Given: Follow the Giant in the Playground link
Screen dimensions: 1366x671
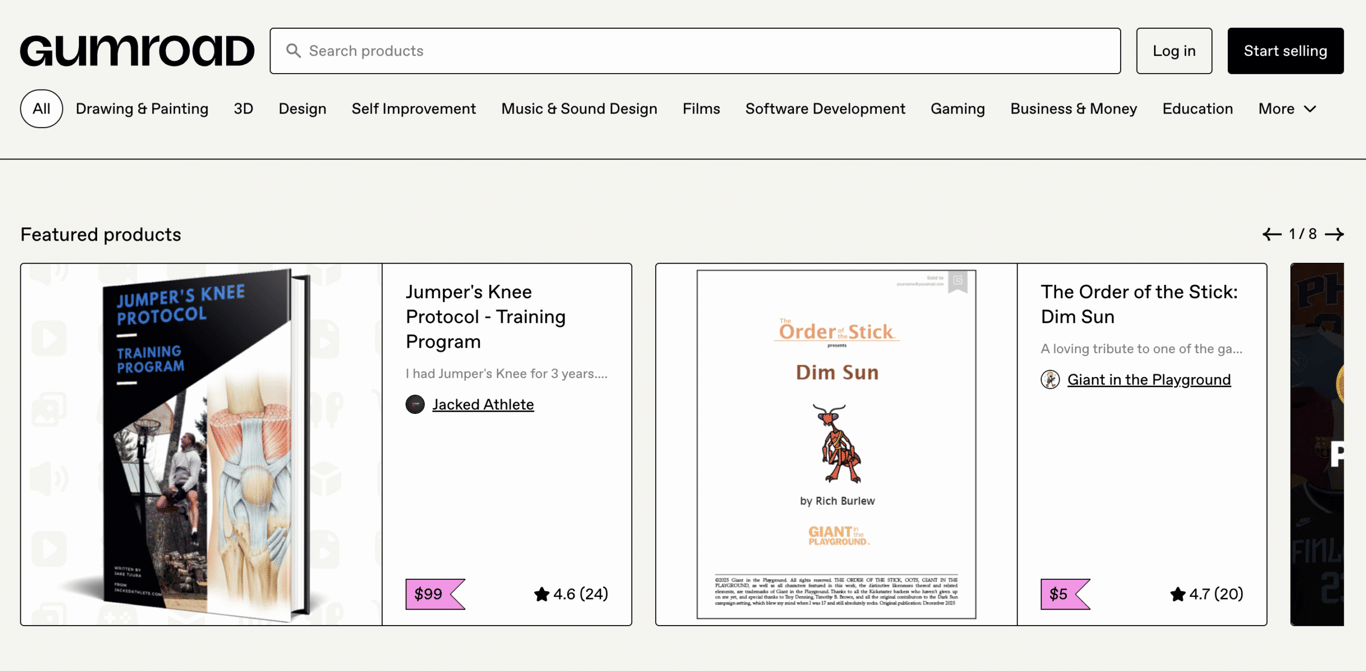Looking at the screenshot, I should click(1149, 379).
